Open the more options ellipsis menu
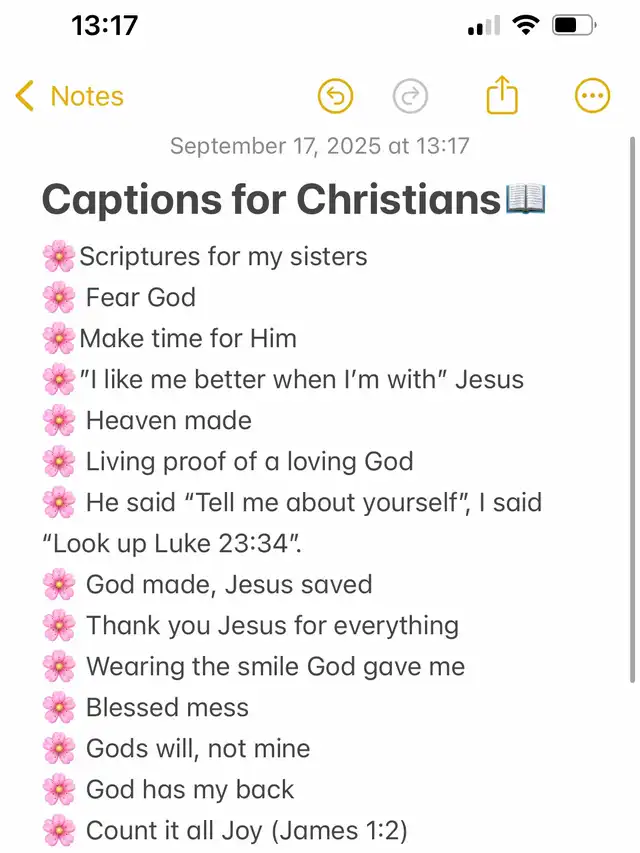640x853 pixels. 592,97
